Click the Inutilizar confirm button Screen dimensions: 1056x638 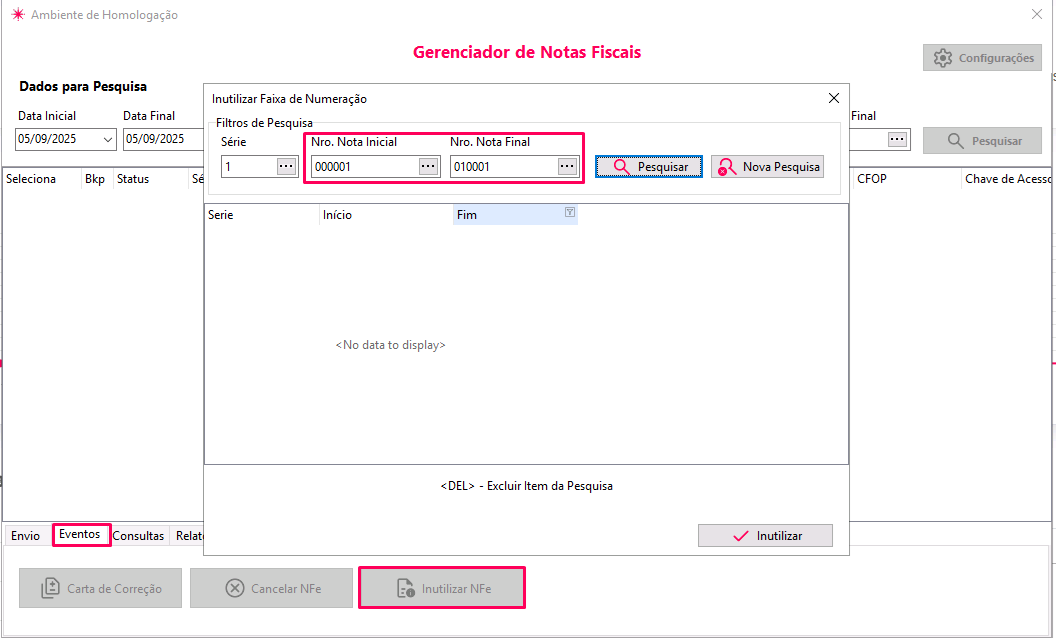point(765,535)
